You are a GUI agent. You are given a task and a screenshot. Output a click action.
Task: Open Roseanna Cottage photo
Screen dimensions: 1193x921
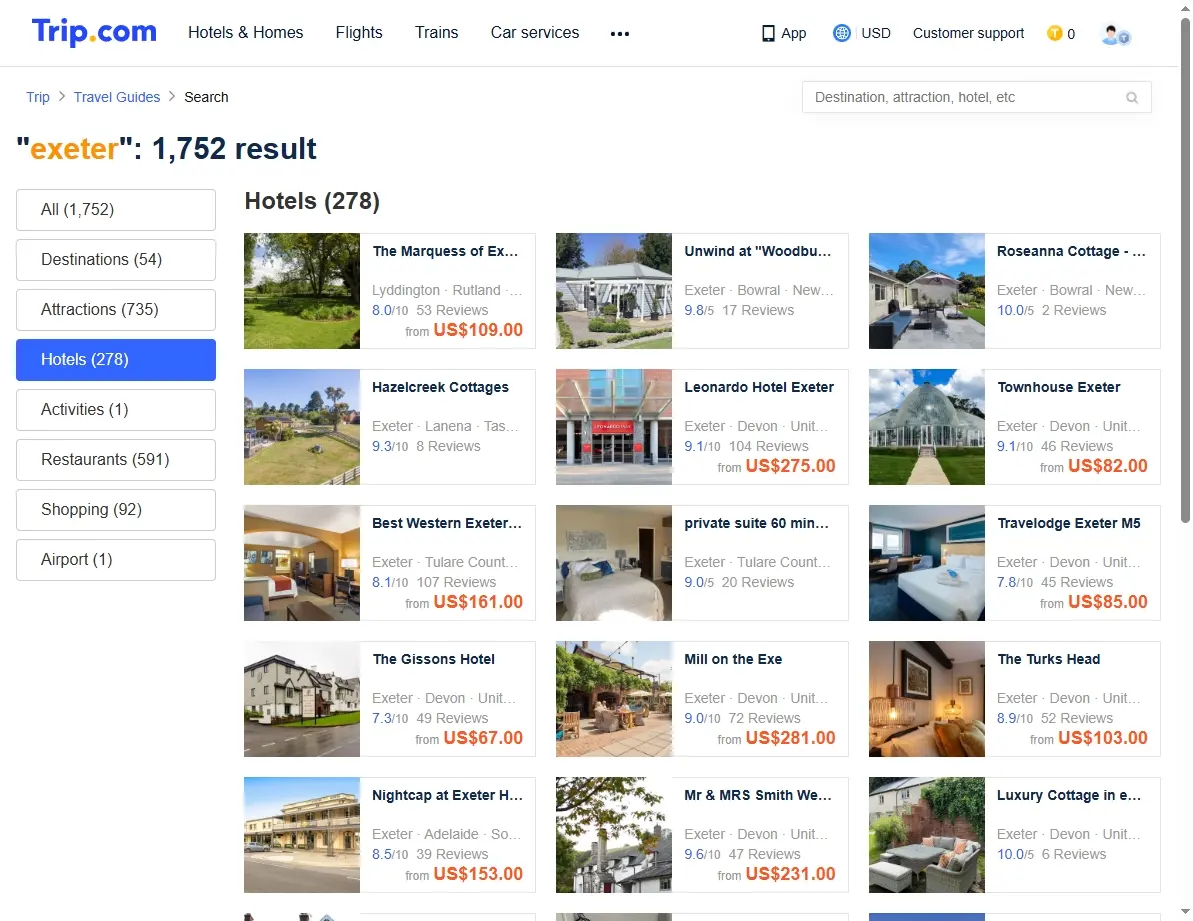926,291
